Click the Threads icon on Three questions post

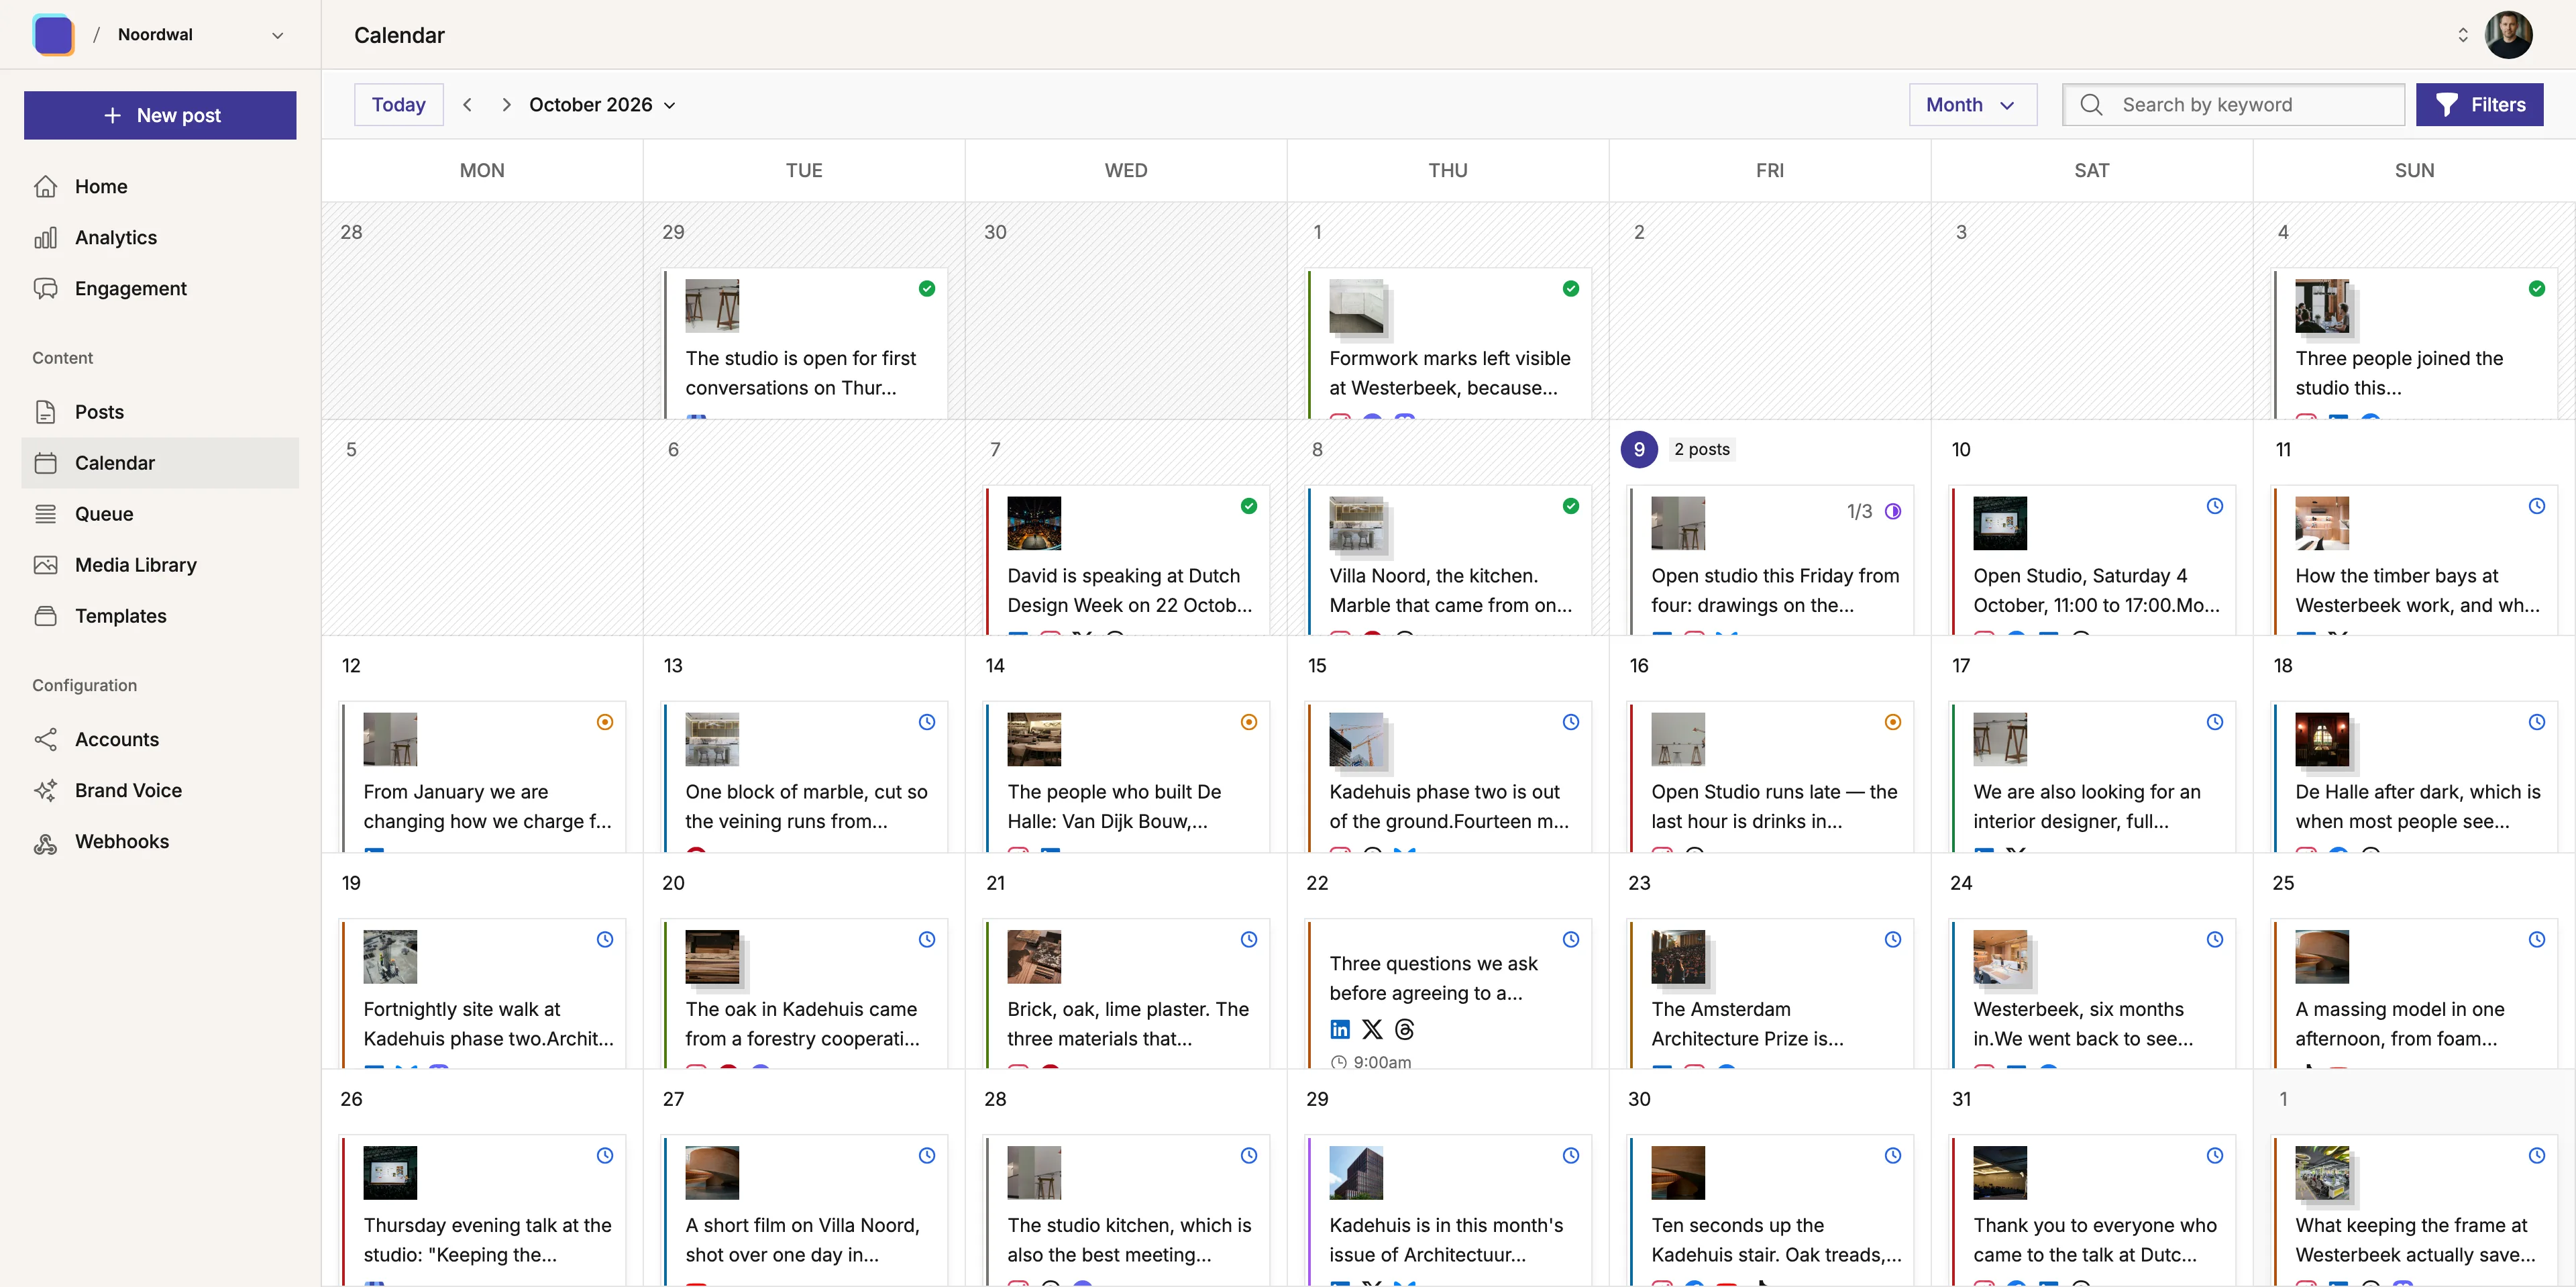coord(1404,1029)
